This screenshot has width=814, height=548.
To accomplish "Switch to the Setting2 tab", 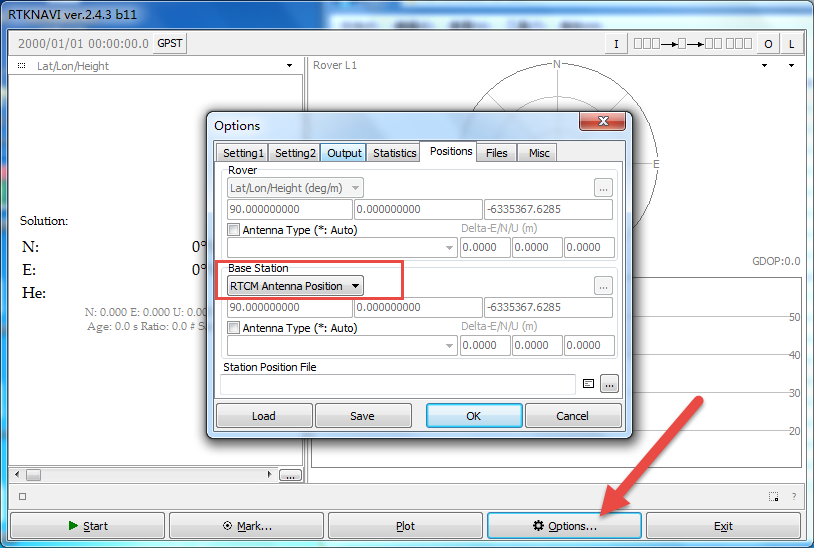I will [x=295, y=153].
